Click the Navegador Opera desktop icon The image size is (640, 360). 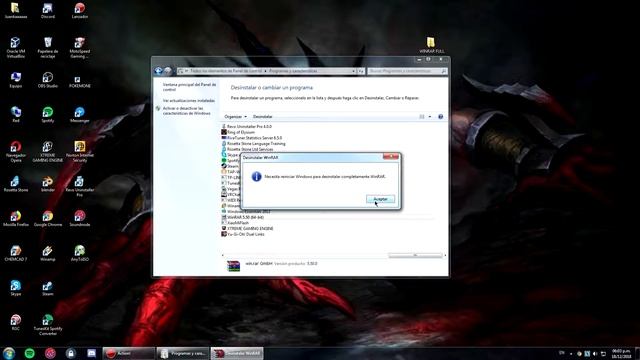click(16, 151)
